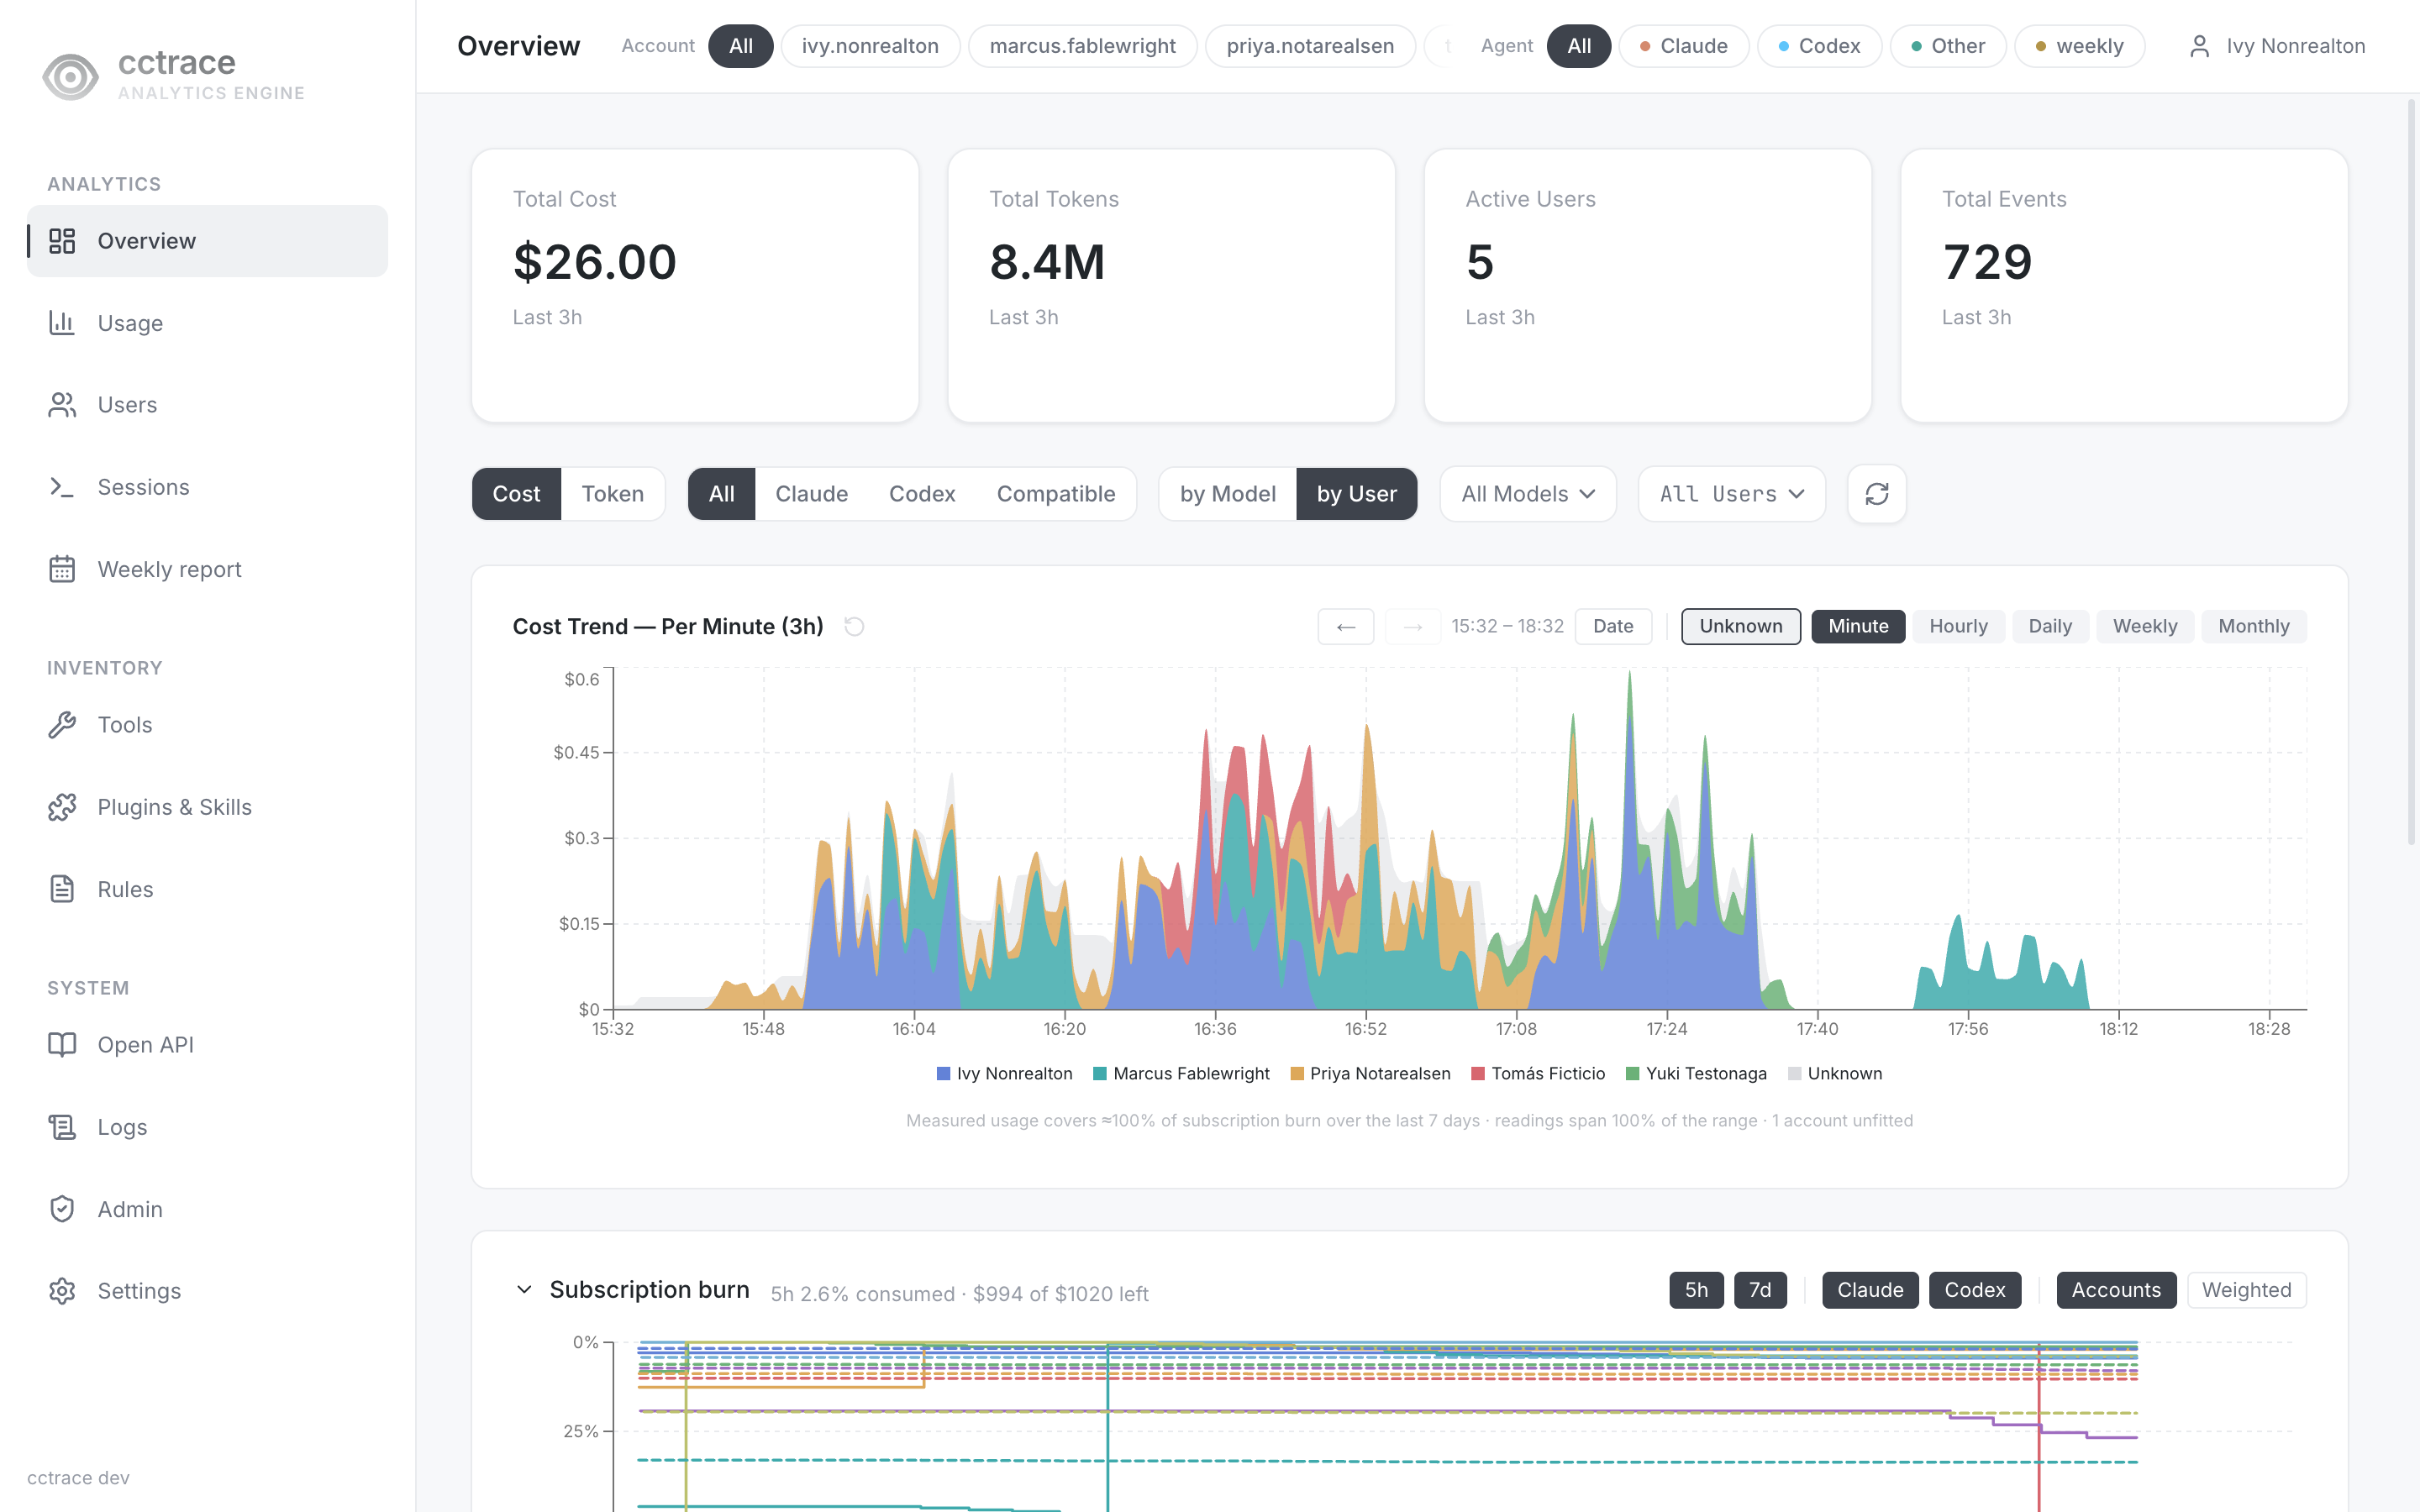Image resolution: width=2420 pixels, height=1512 pixels.
Task: Toggle the 7d subscription burn window
Action: coord(1760,1290)
